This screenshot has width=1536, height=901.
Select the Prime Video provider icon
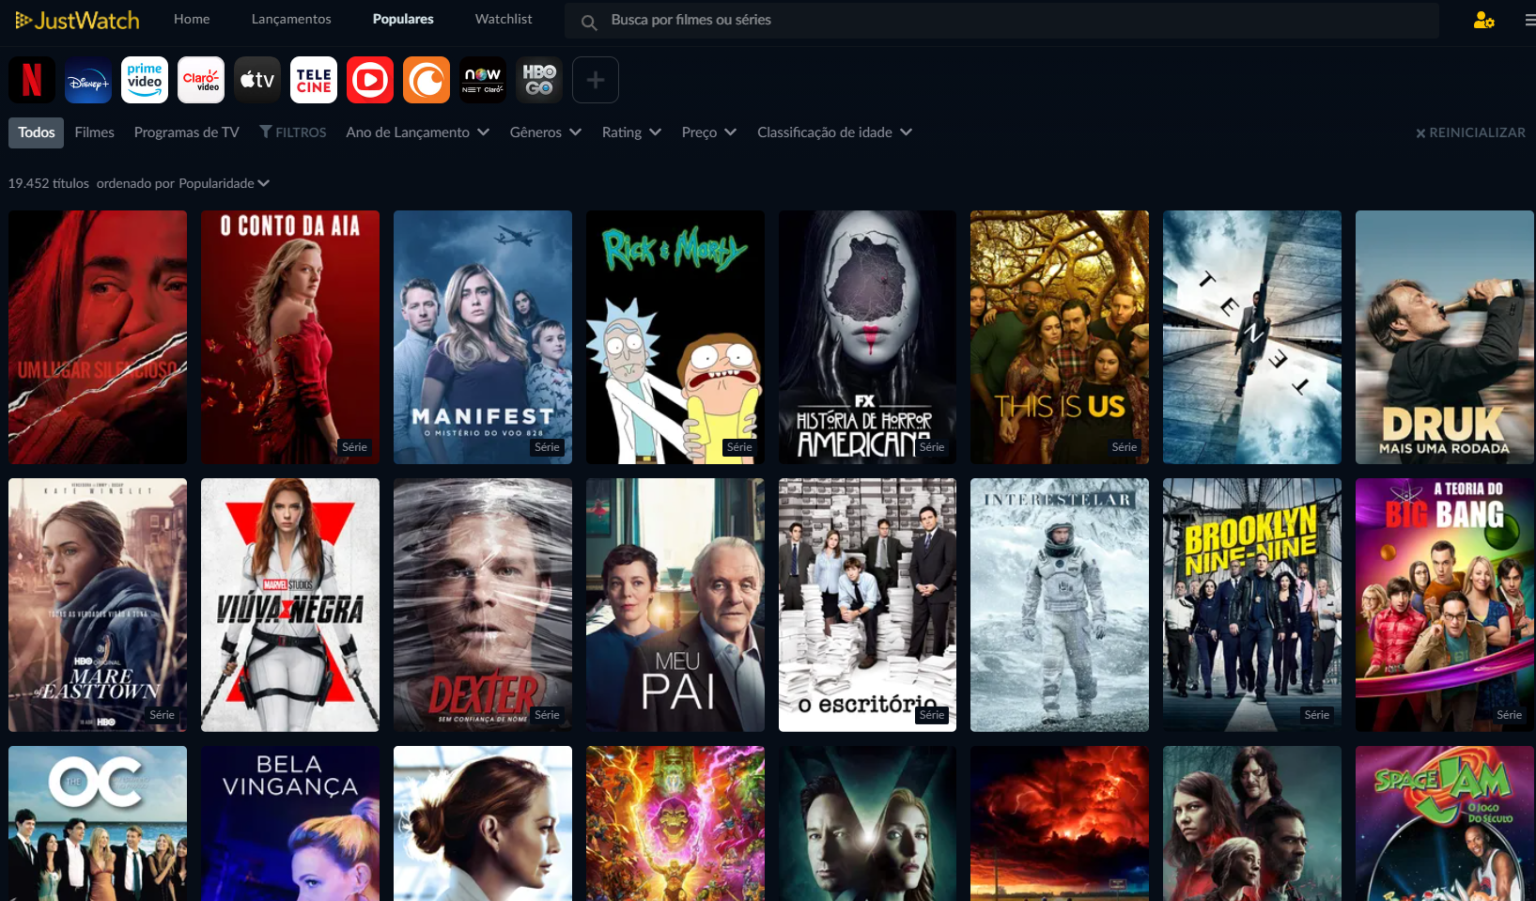click(144, 80)
